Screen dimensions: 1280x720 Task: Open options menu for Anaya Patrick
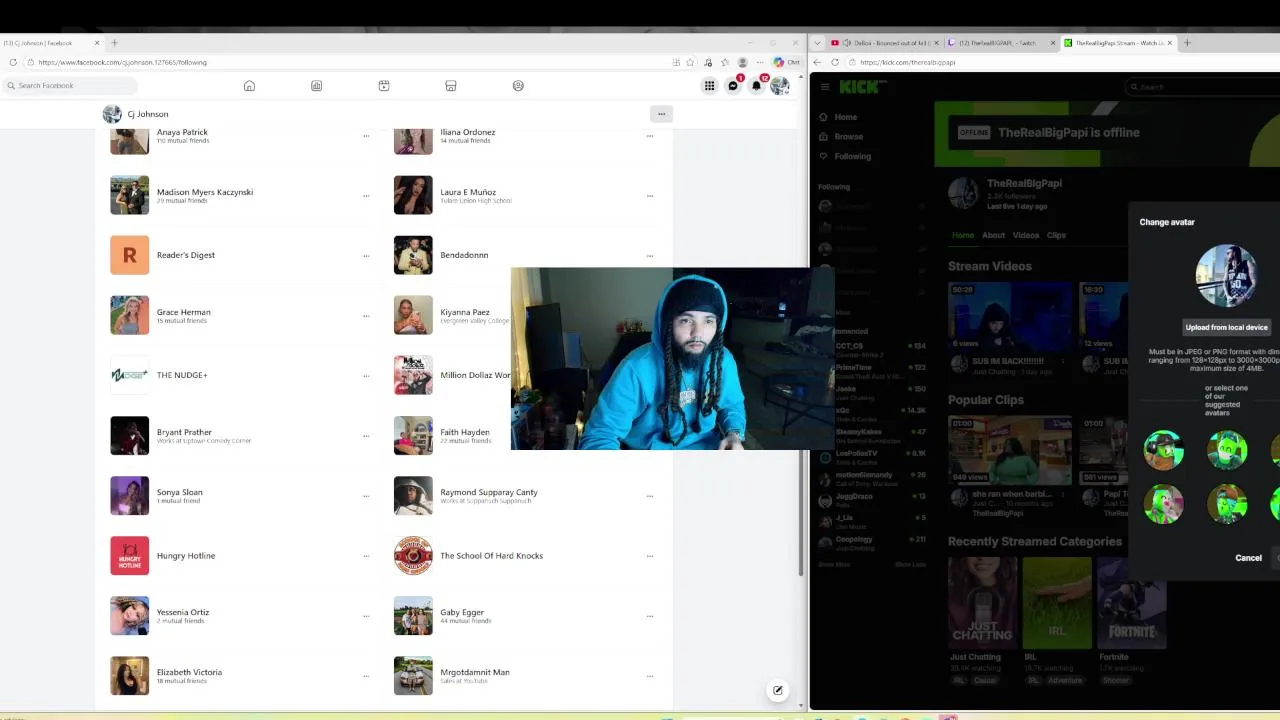[x=366, y=135]
